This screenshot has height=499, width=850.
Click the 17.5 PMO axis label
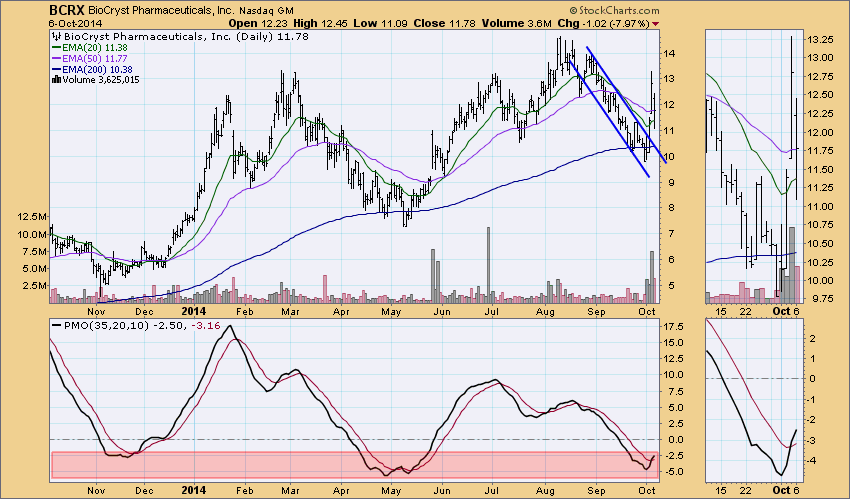[674, 327]
